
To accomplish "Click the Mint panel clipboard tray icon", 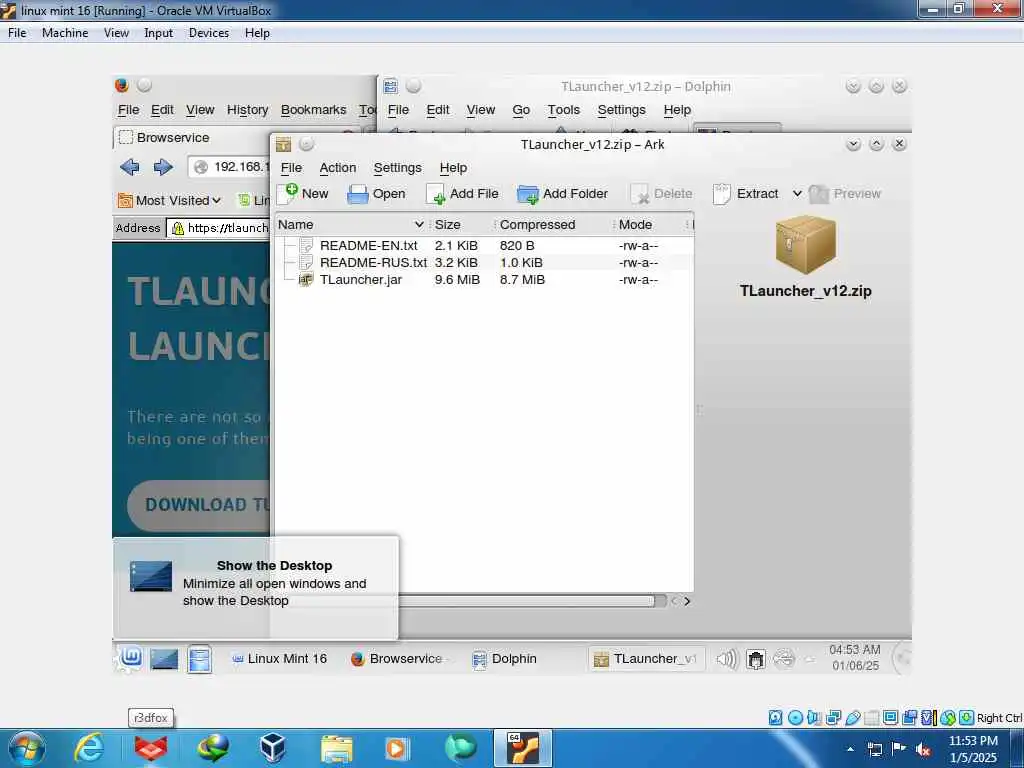I will (756, 660).
